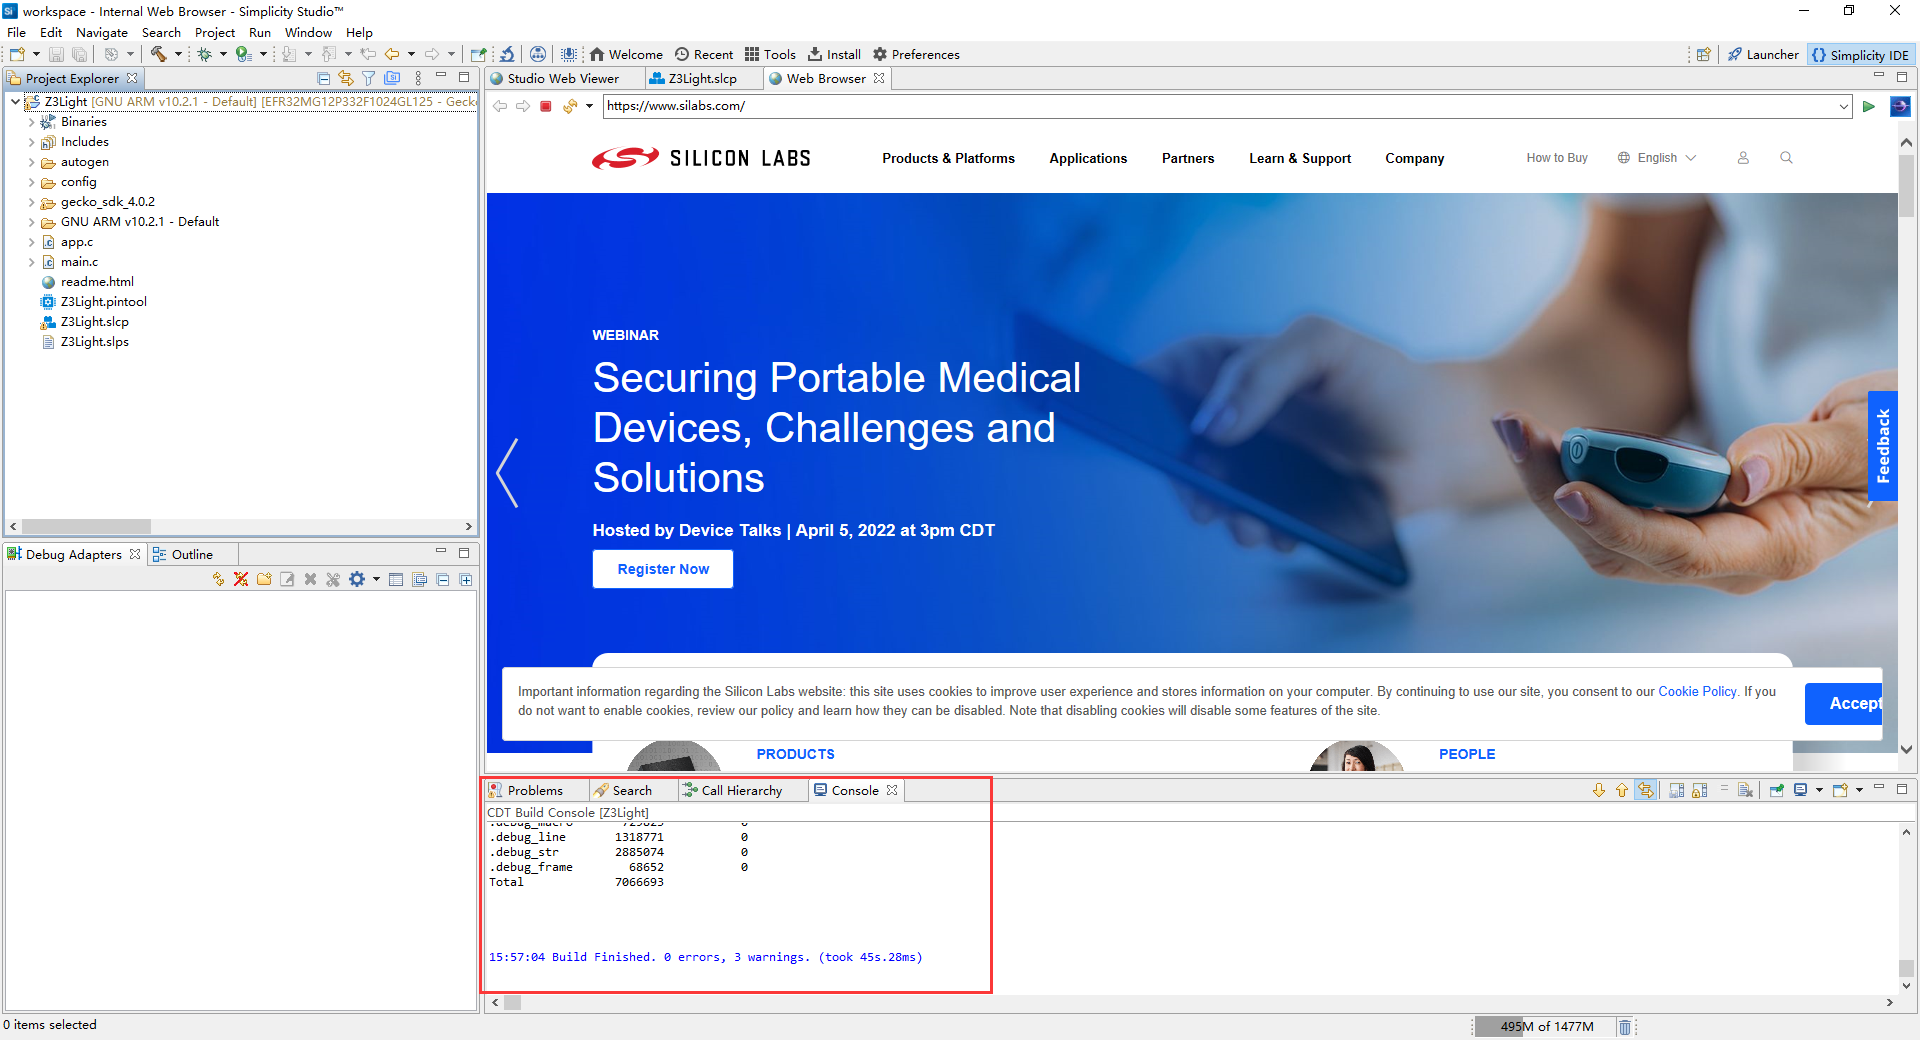
Task: Stop loading the web page
Action: [x=546, y=106]
